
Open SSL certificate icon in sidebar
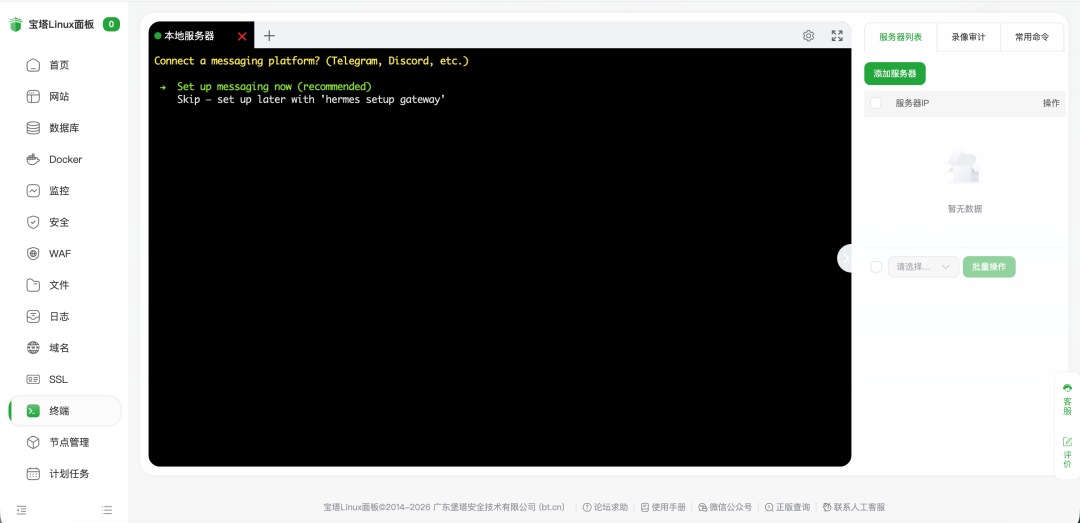pos(33,380)
